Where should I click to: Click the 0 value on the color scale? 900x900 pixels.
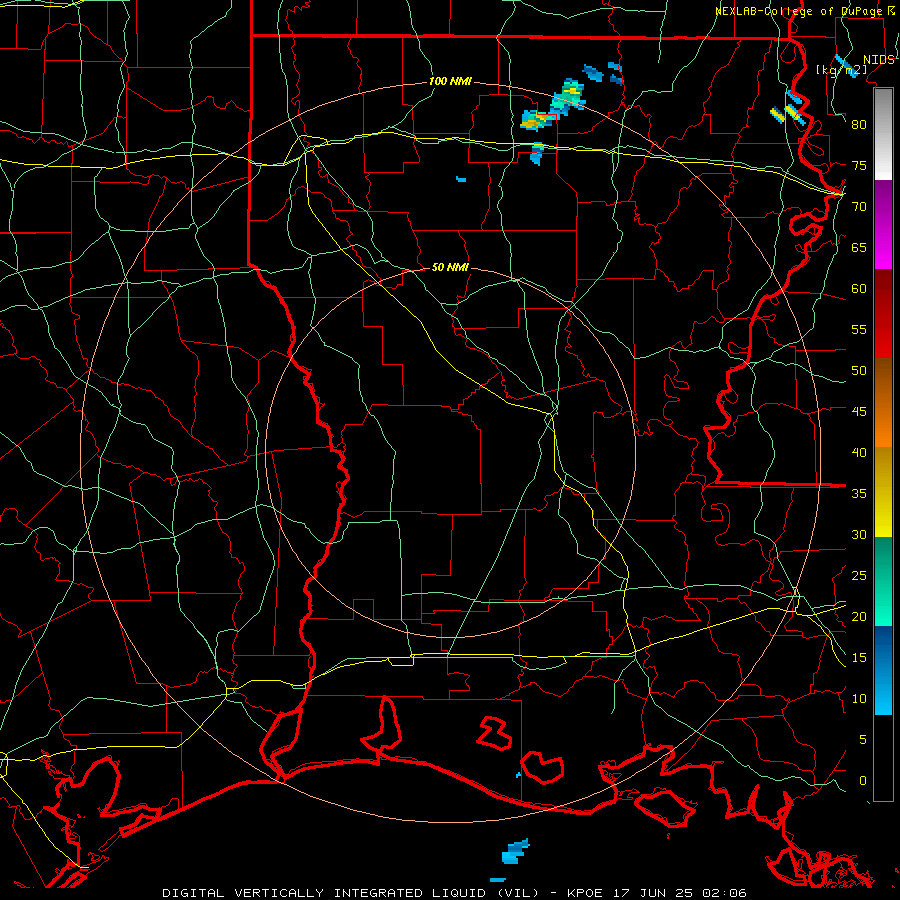click(x=862, y=781)
